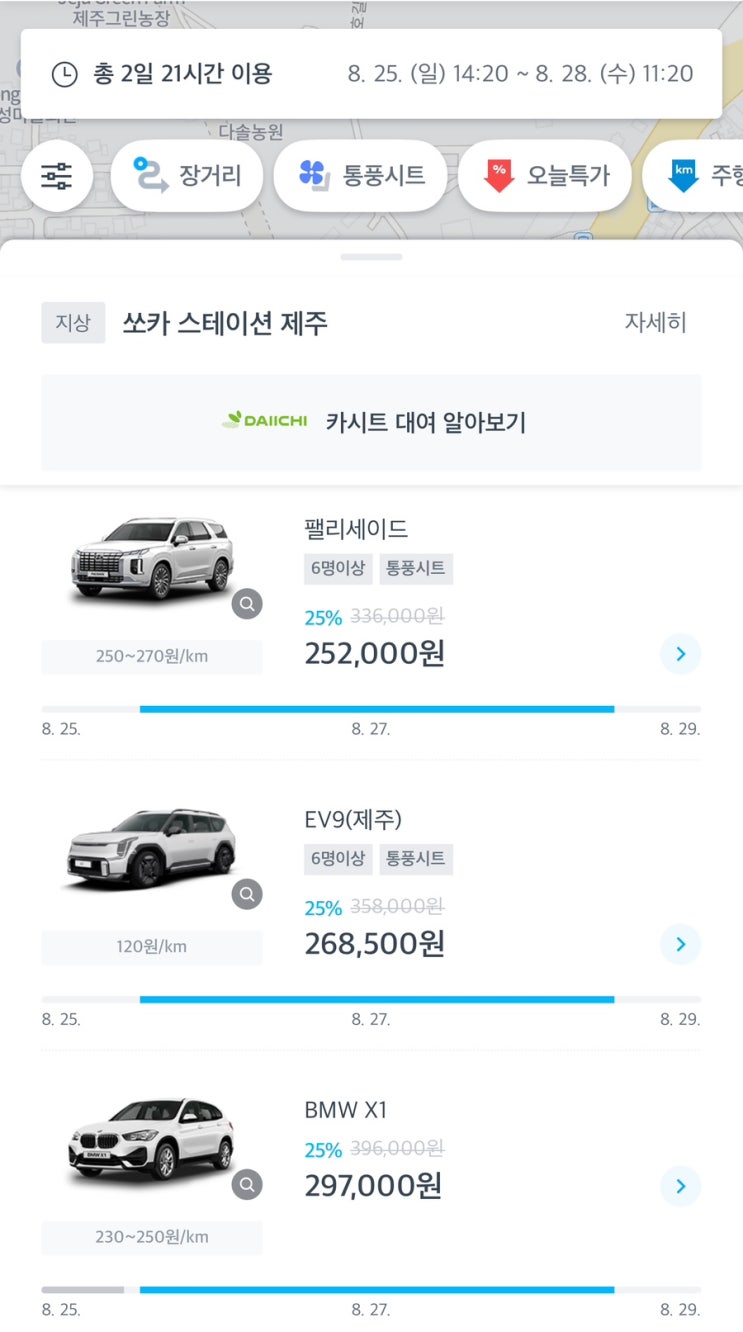Click the clock icon in usage time bar
This screenshot has width=743, height=1332.
tap(64, 74)
